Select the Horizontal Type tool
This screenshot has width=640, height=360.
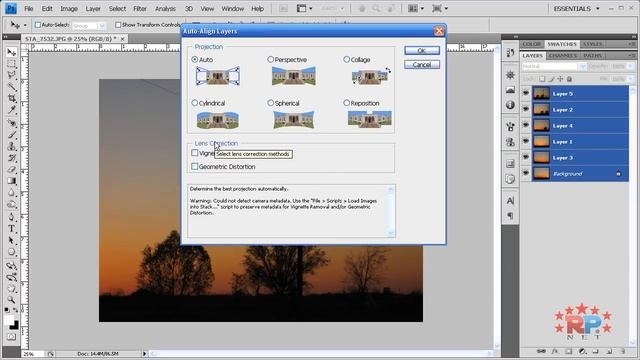11,229
